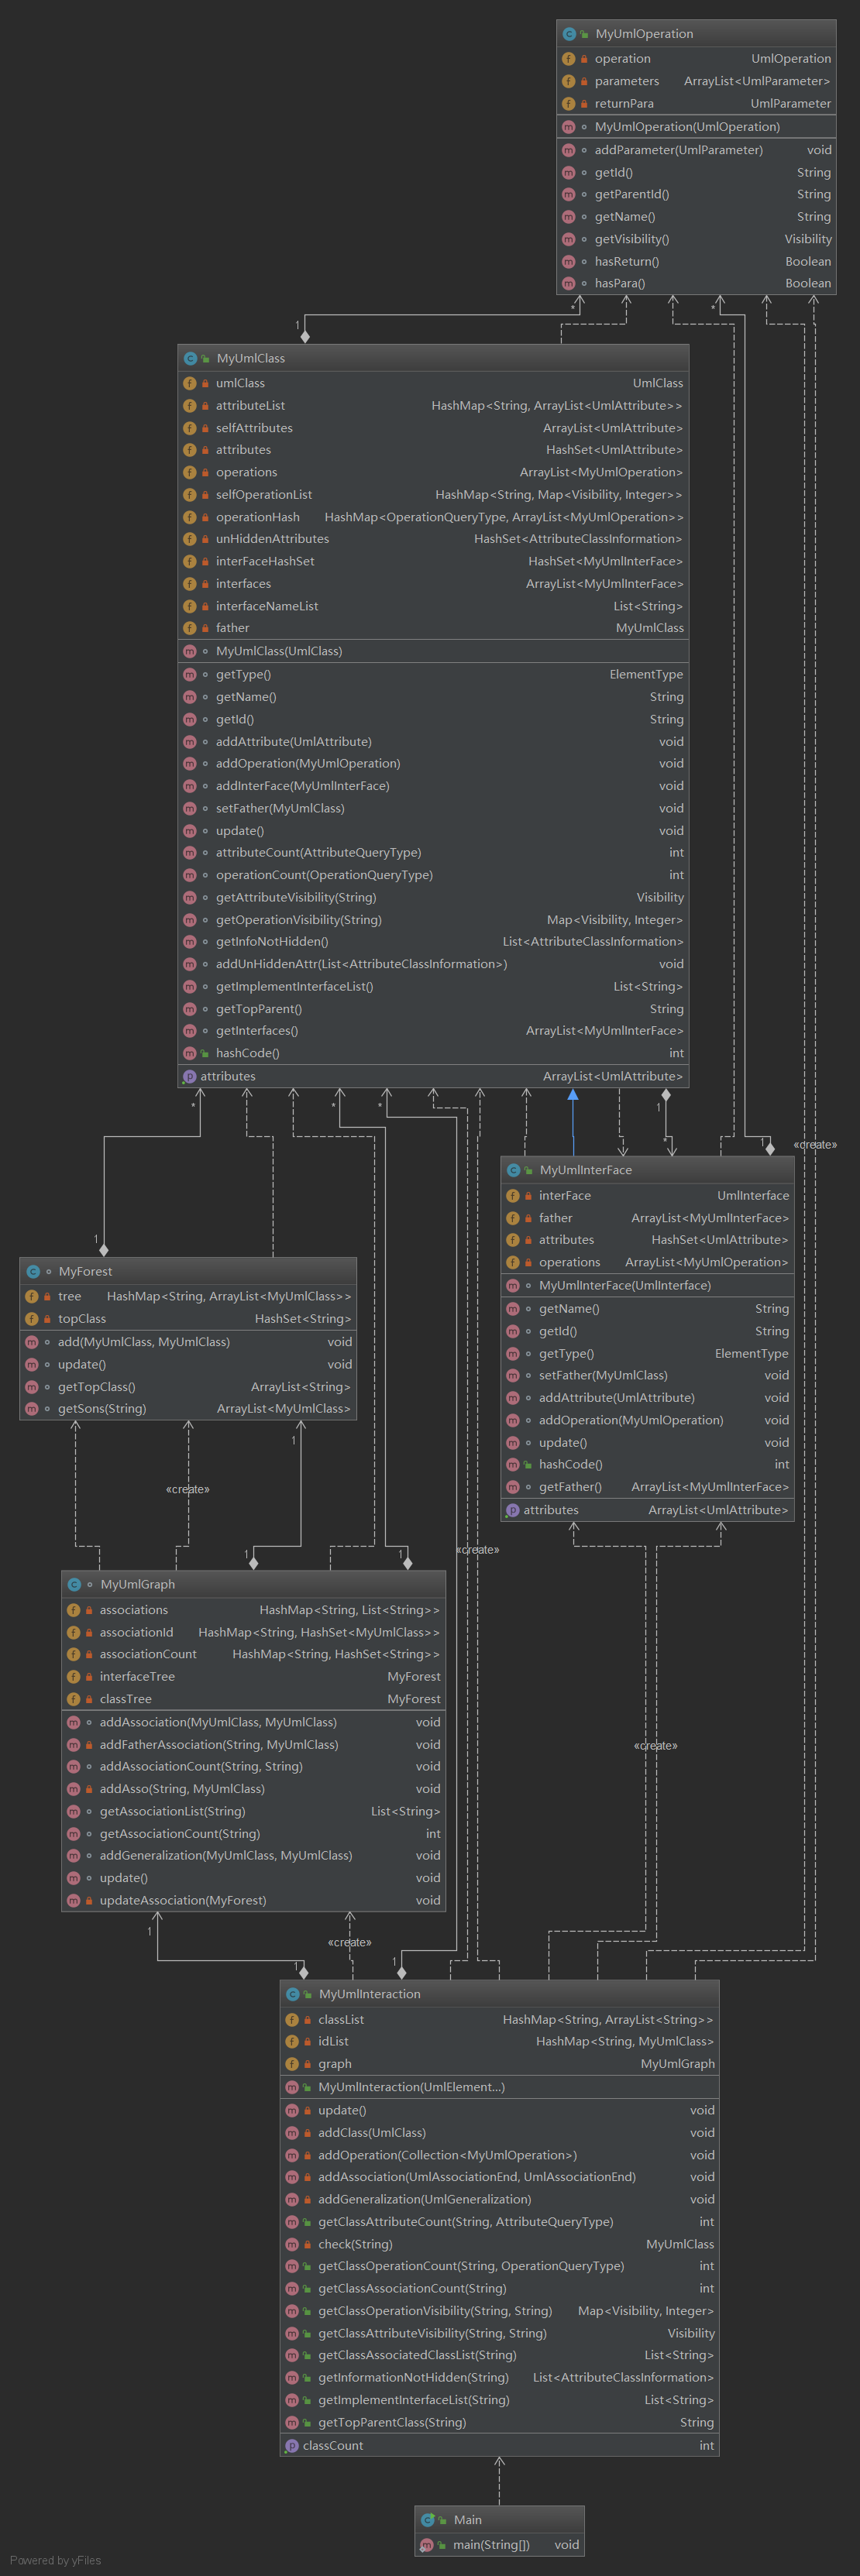This screenshot has width=860, height=2576.
Task: Select the MyUmlOperation(UmlOperation) constructor
Action: (696, 127)
